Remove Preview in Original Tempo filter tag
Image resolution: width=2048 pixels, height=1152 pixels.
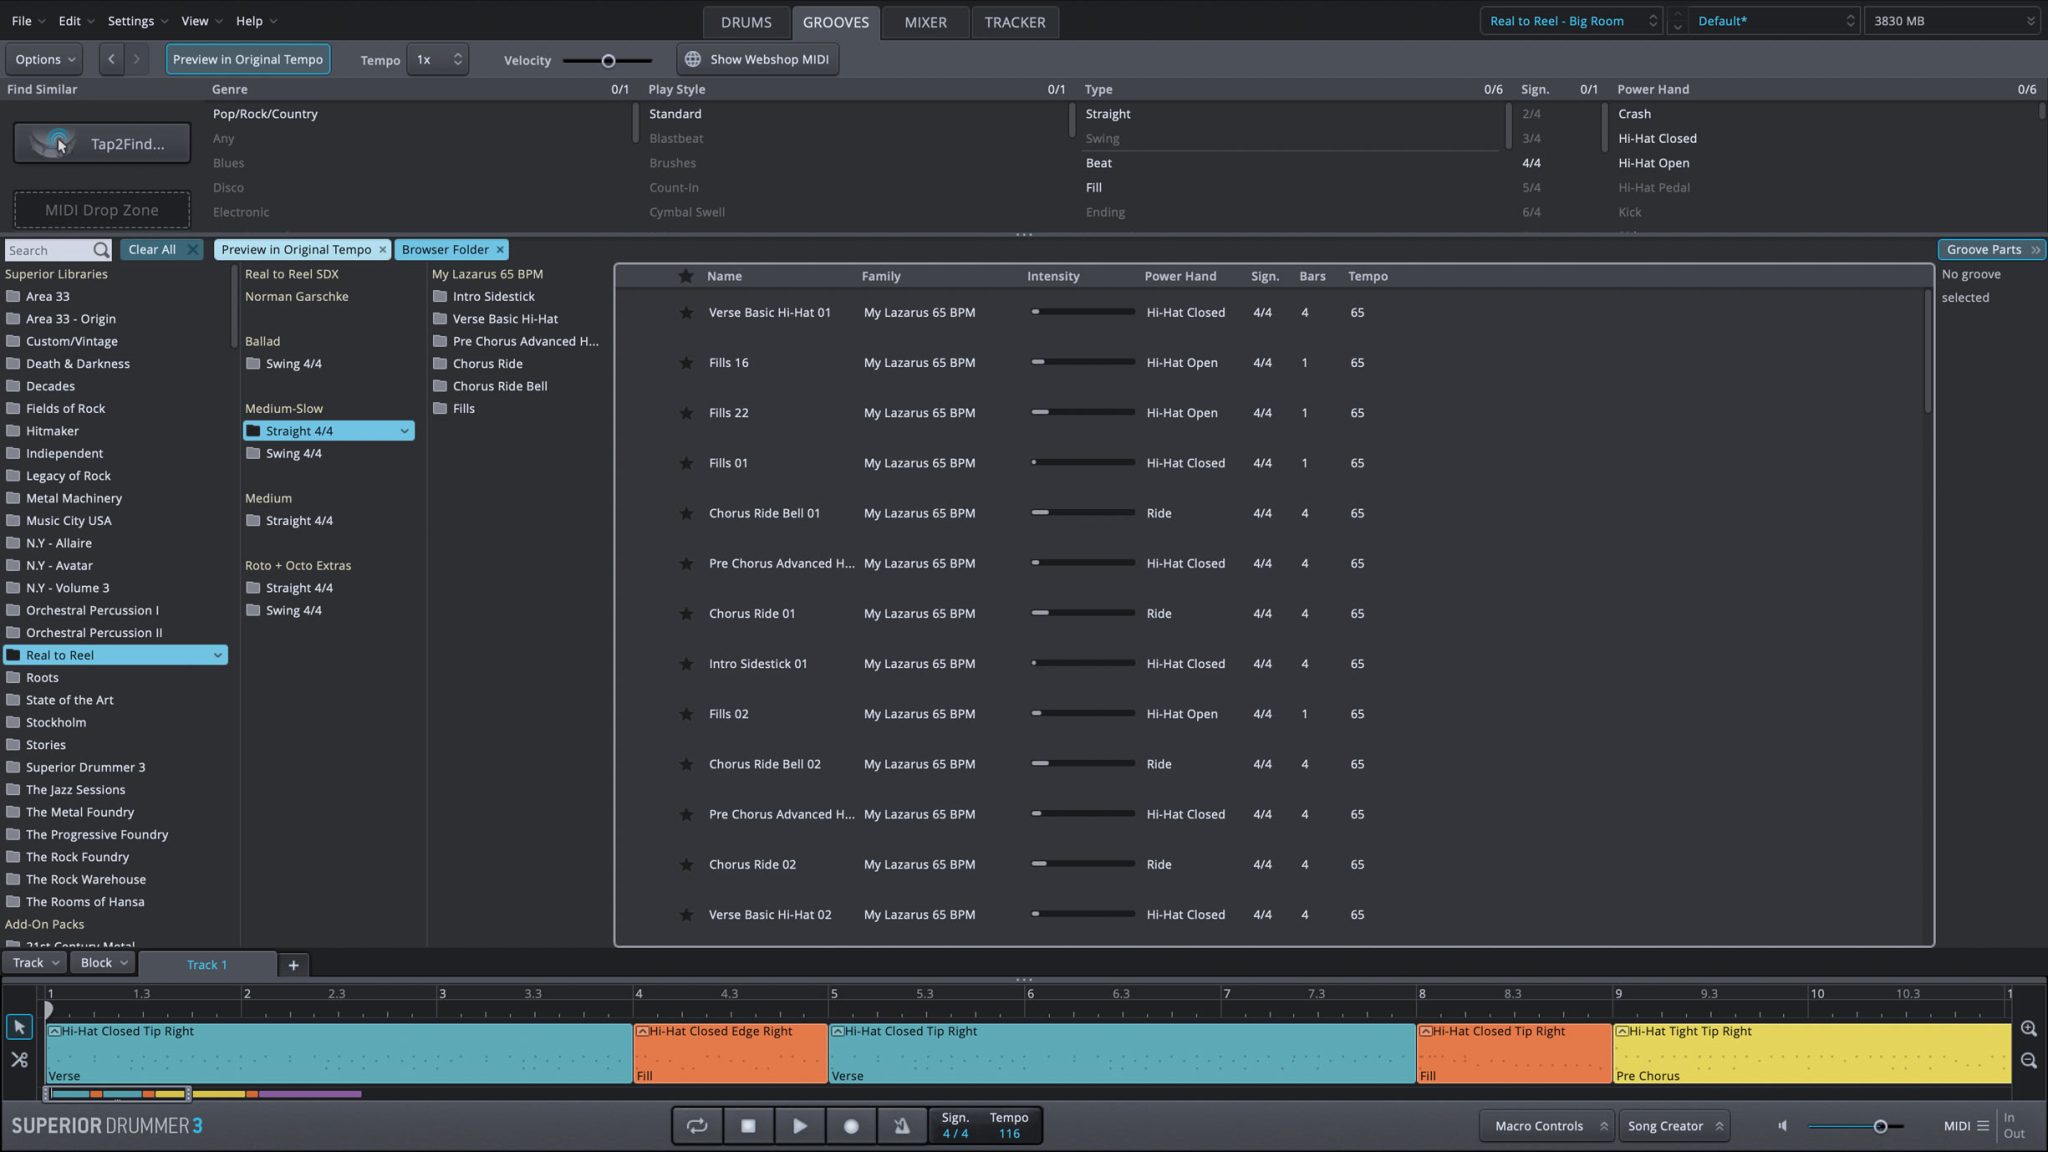[382, 250]
